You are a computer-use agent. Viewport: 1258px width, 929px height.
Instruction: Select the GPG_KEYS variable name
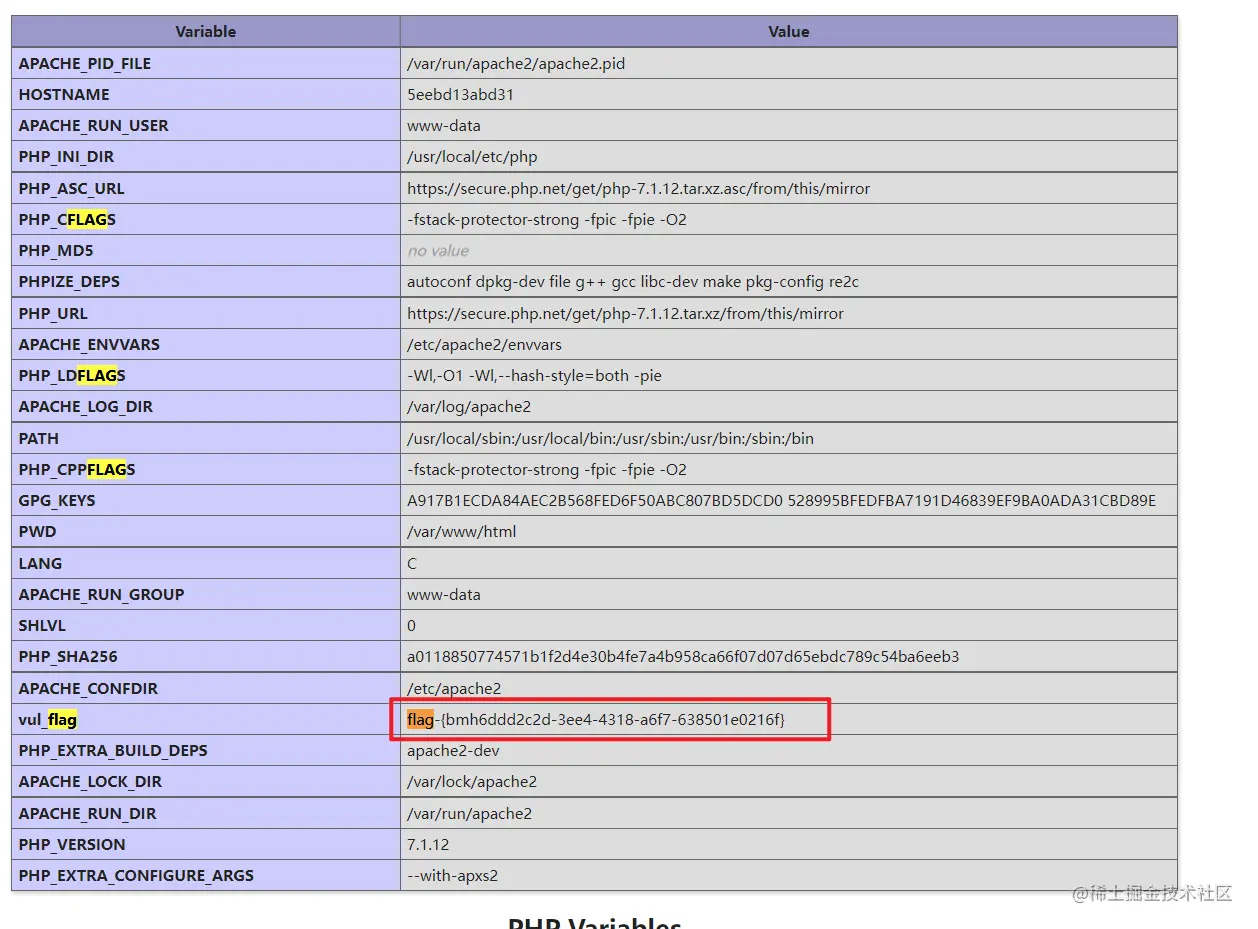pos(57,501)
